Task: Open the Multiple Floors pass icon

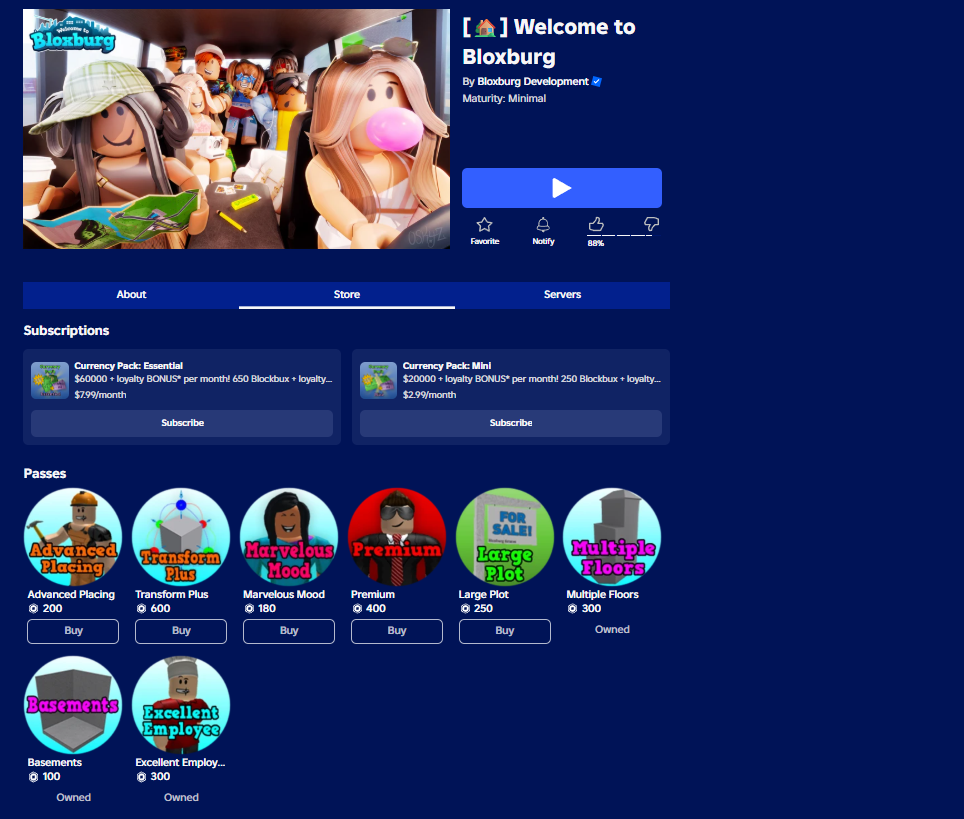Action: pos(612,537)
